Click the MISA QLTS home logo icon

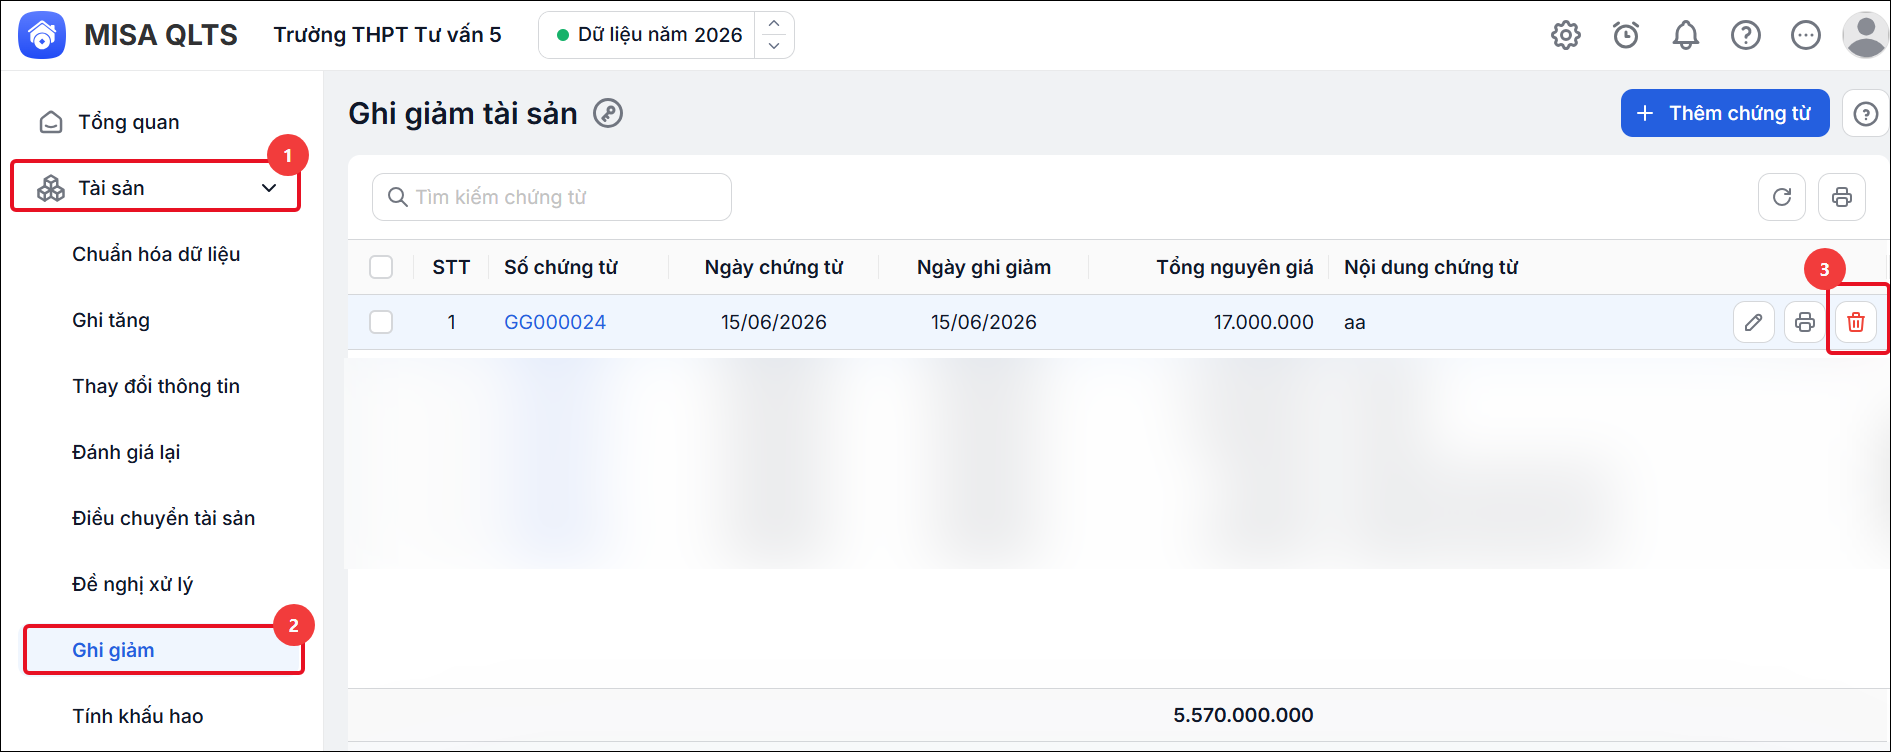(42, 35)
